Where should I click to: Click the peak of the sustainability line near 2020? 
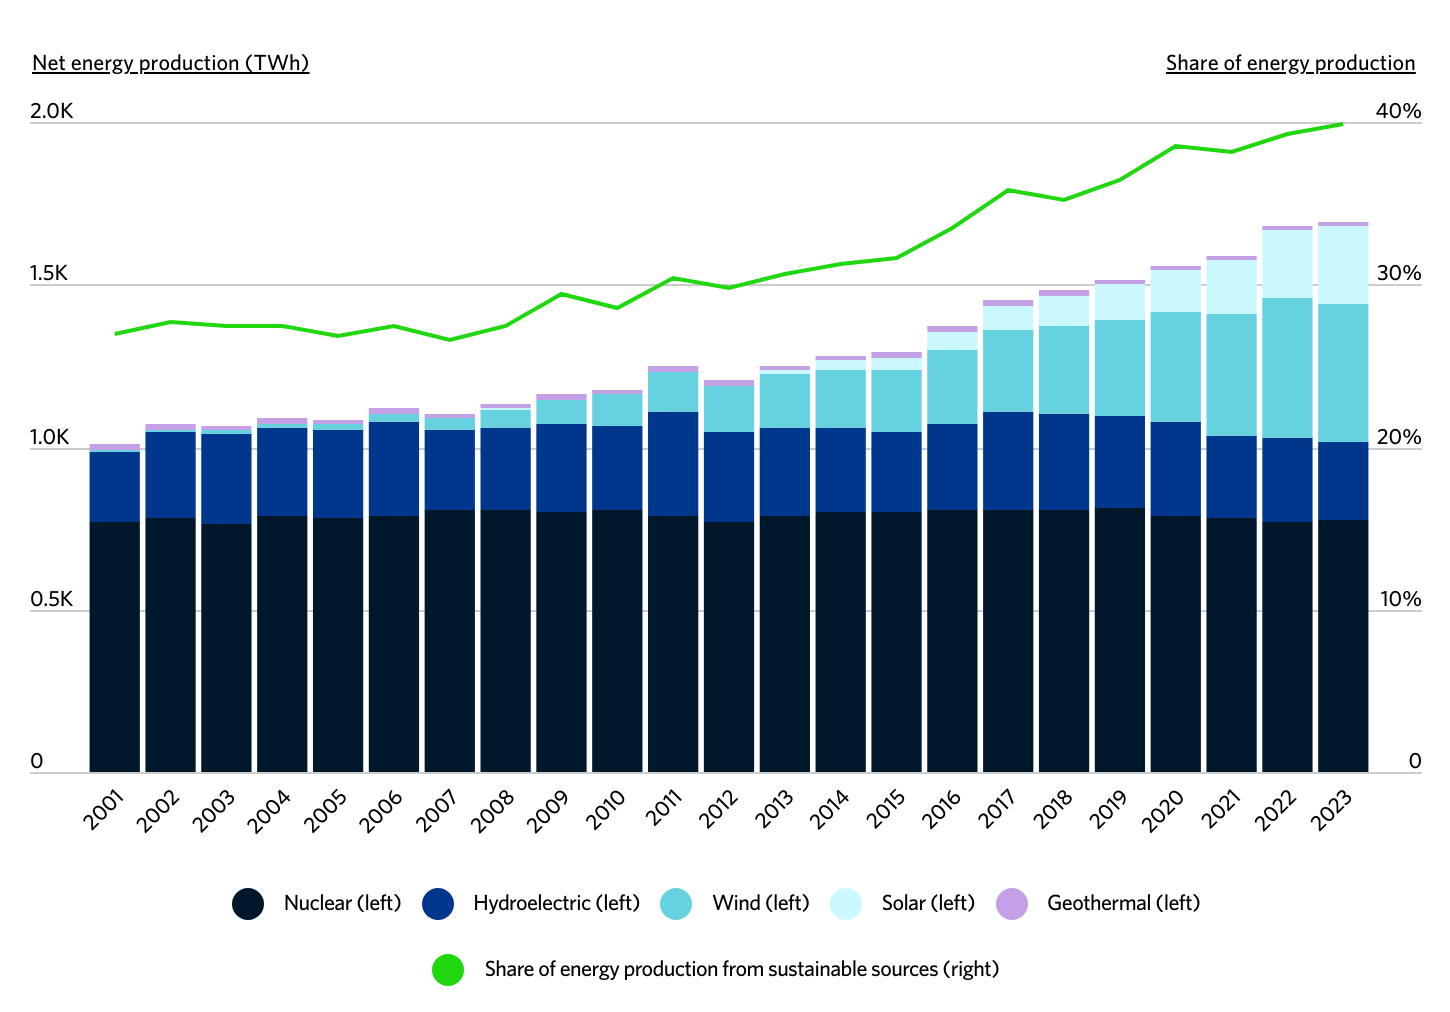pos(1173,147)
